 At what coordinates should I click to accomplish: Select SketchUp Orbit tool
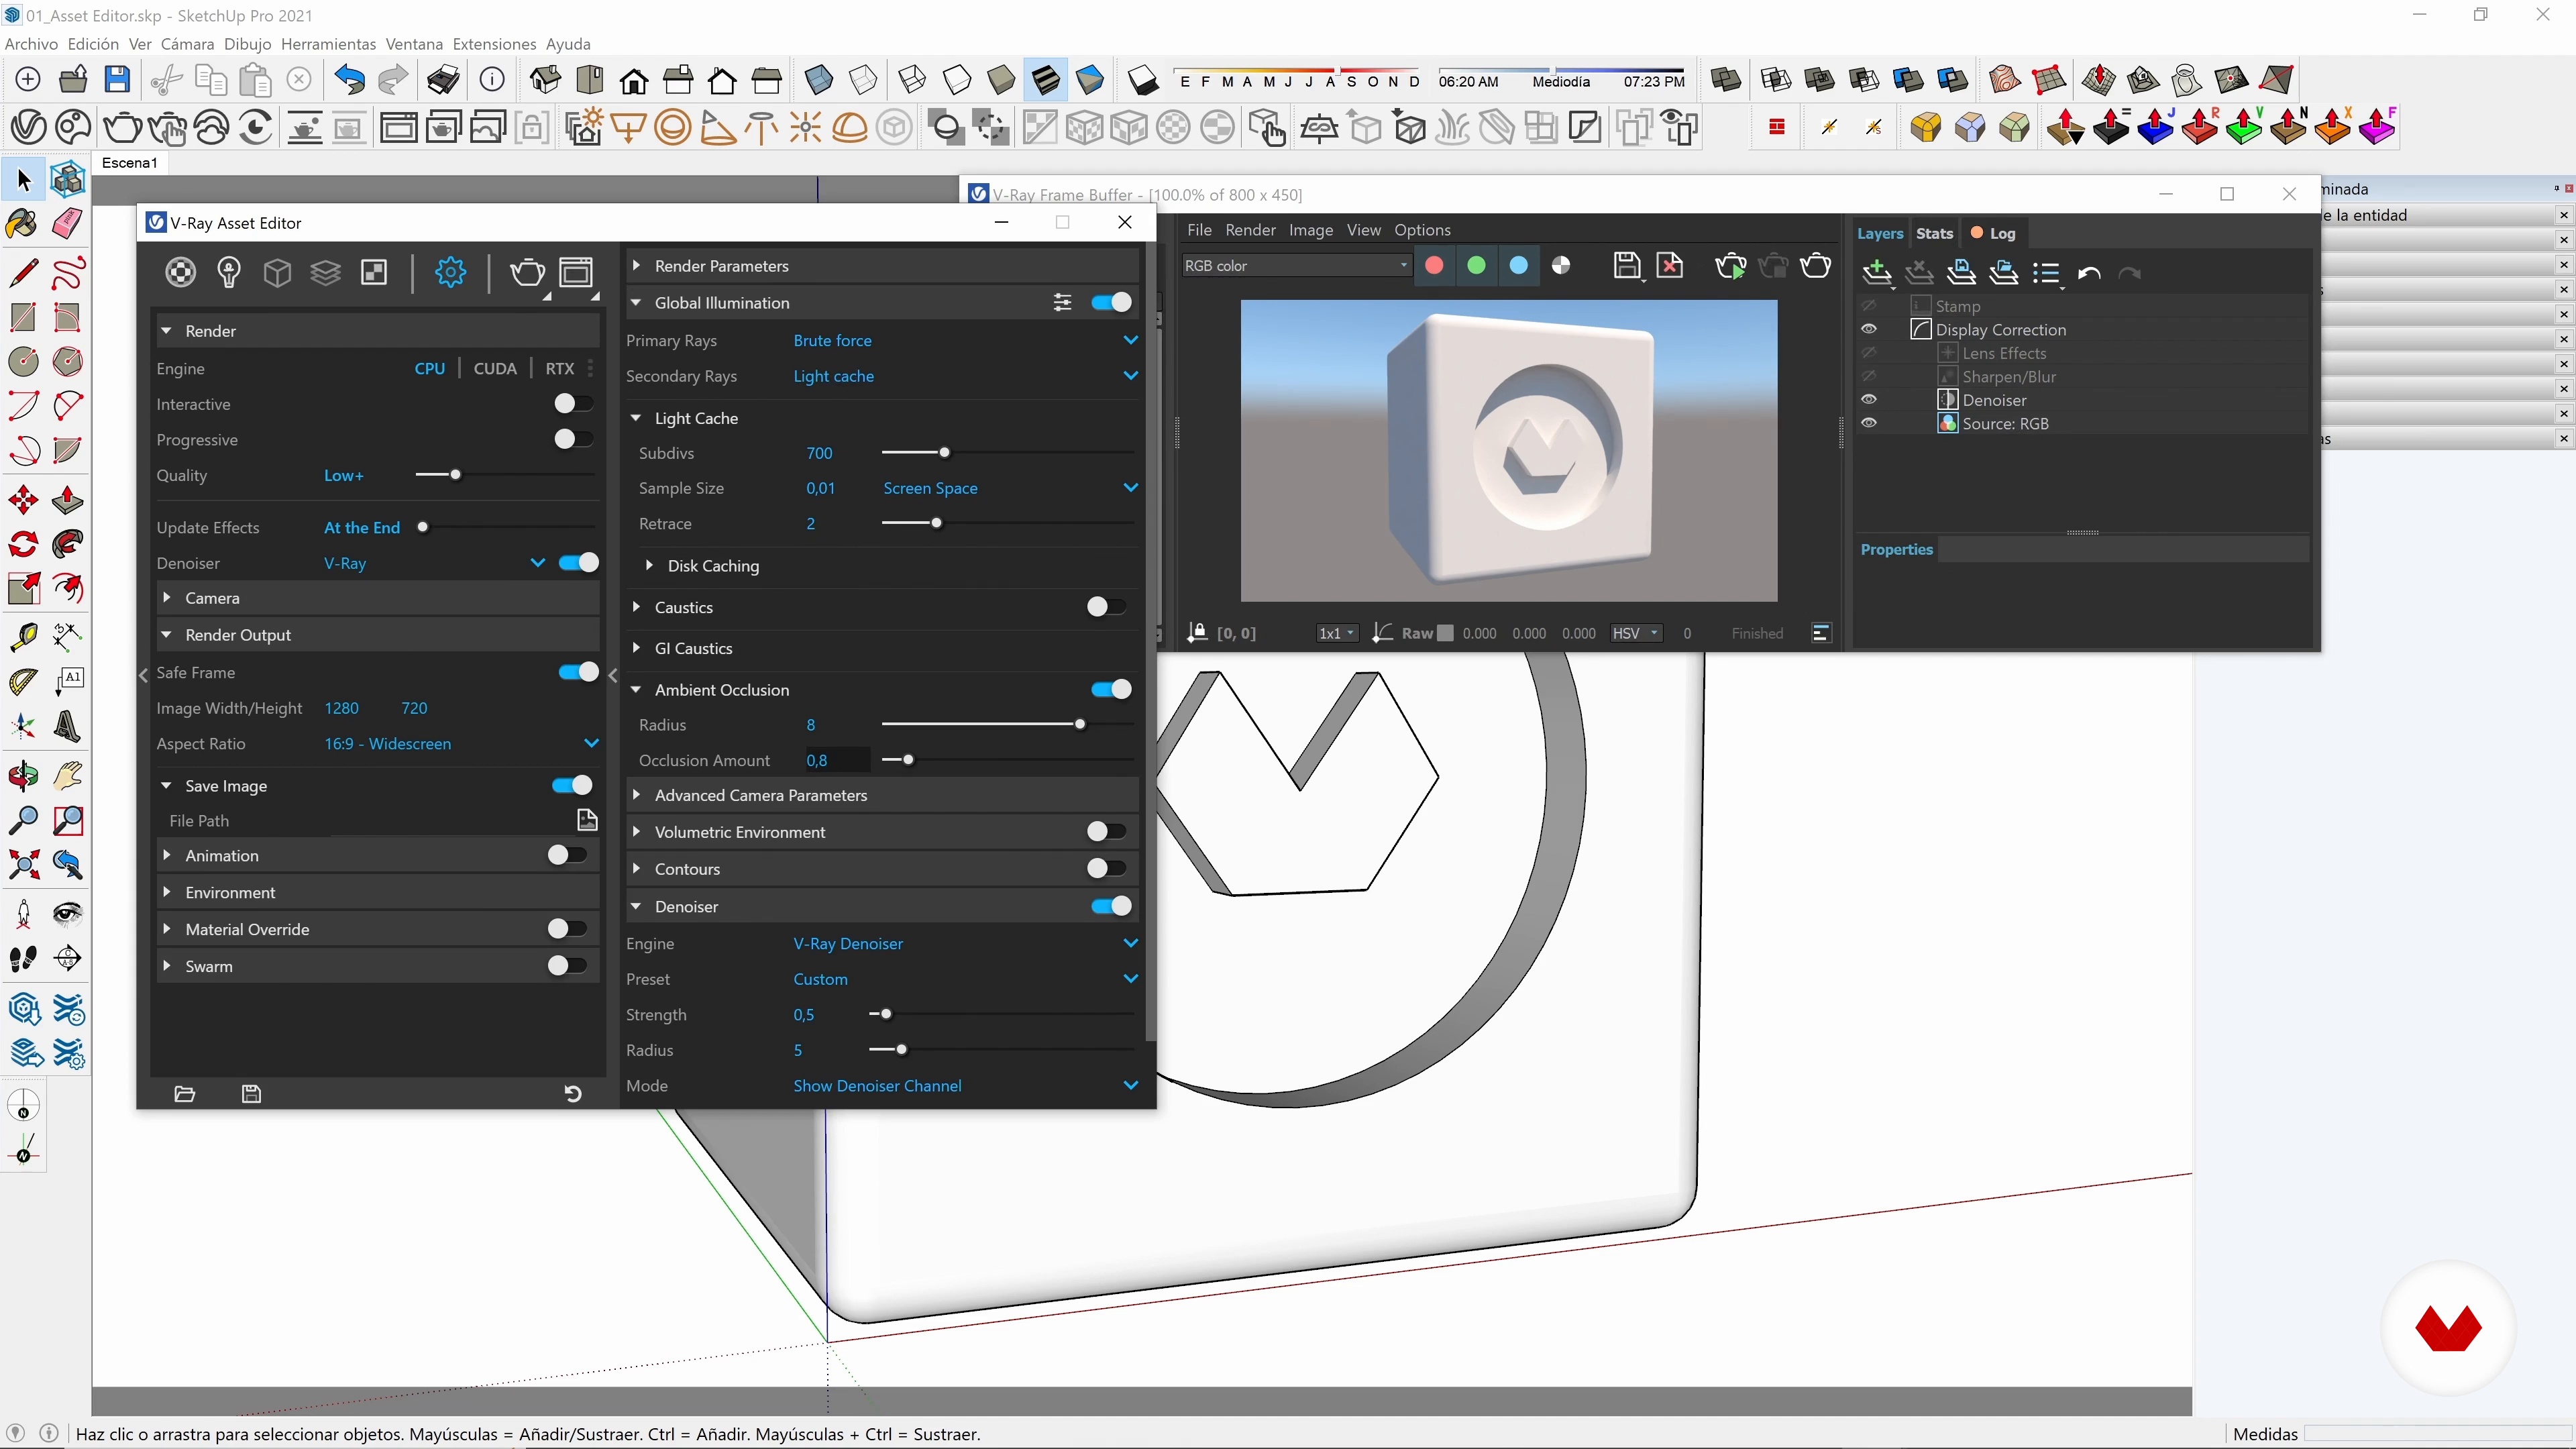point(23,776)
